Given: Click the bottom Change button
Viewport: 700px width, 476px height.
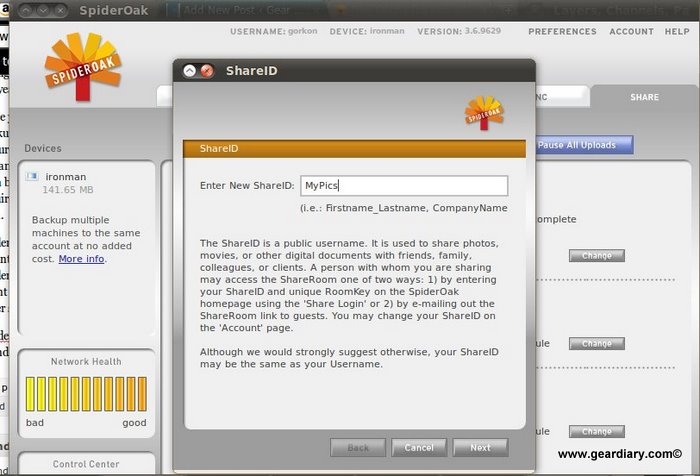Looking at the screenshot, I should click(x=596, y=431).
